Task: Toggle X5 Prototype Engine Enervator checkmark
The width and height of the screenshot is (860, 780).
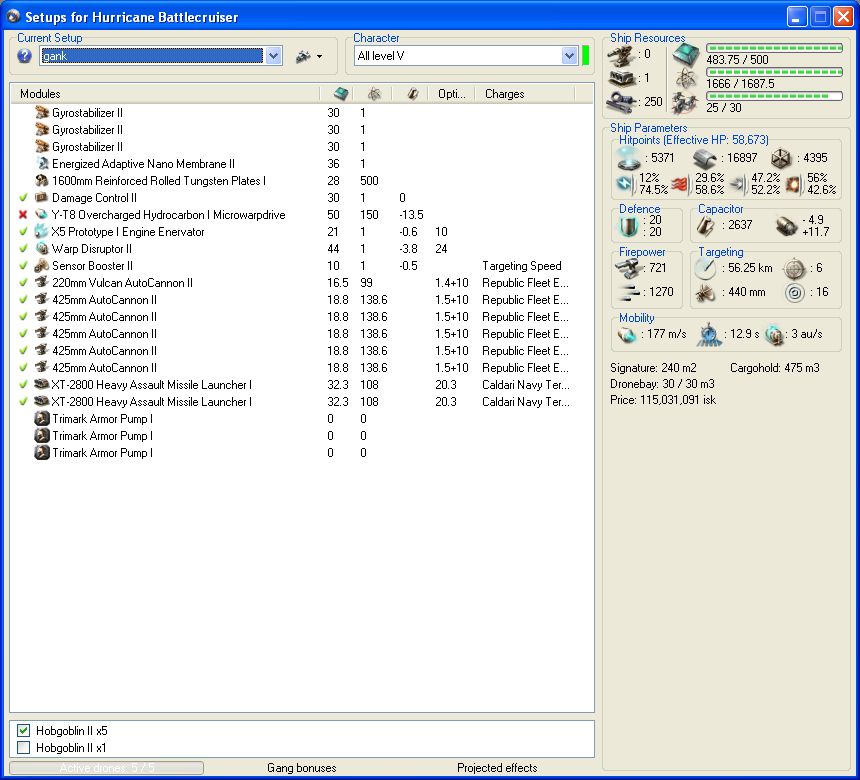Action: click(x=23, y=231)
